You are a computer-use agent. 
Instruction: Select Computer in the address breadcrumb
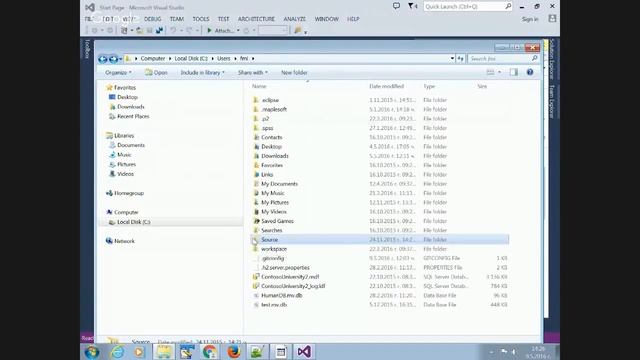pyautogui.click(x=153, y=58)
